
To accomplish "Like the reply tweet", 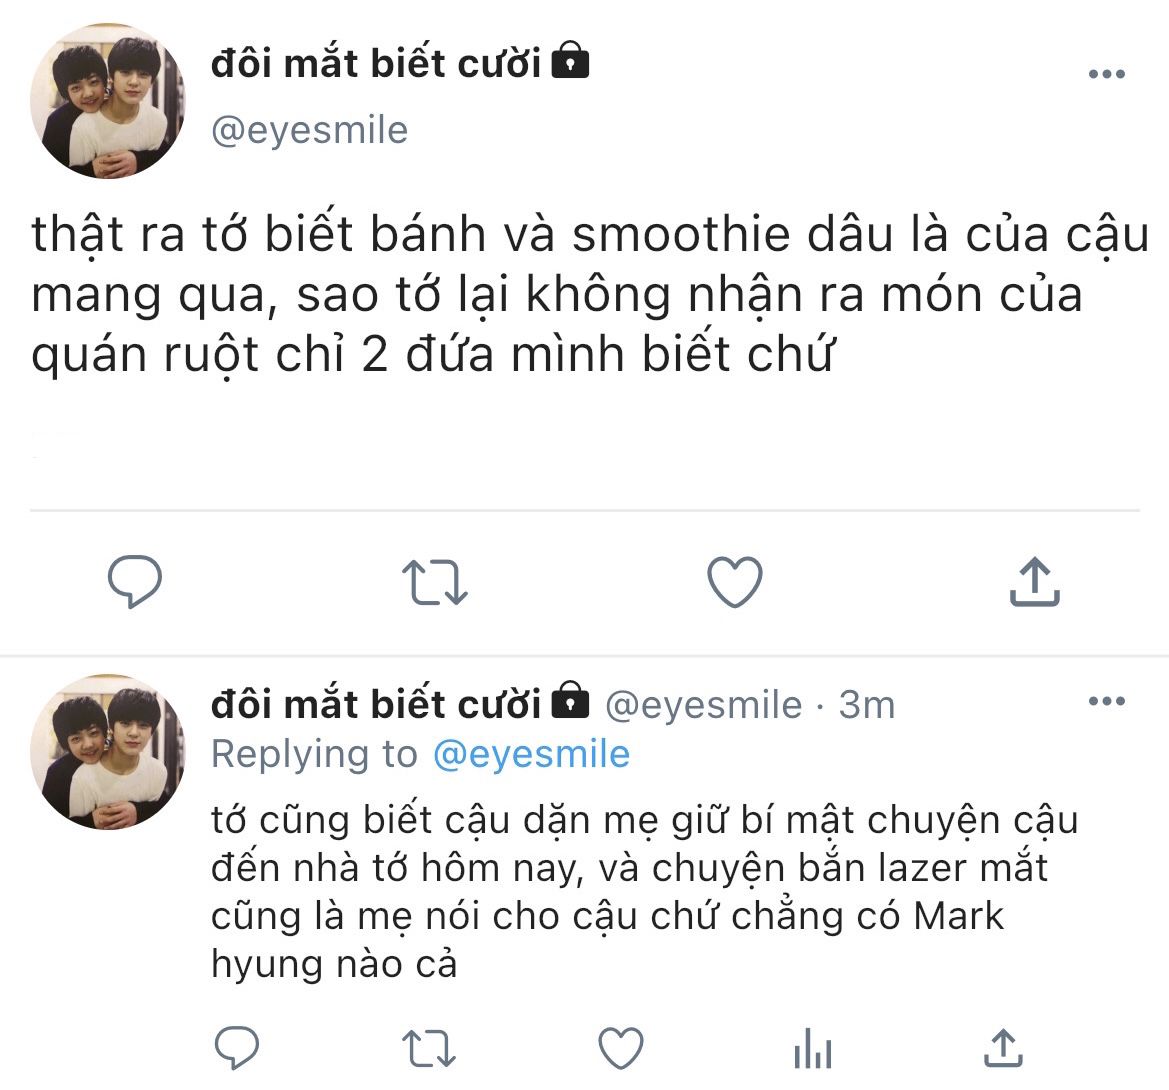I will (621, 1048).
